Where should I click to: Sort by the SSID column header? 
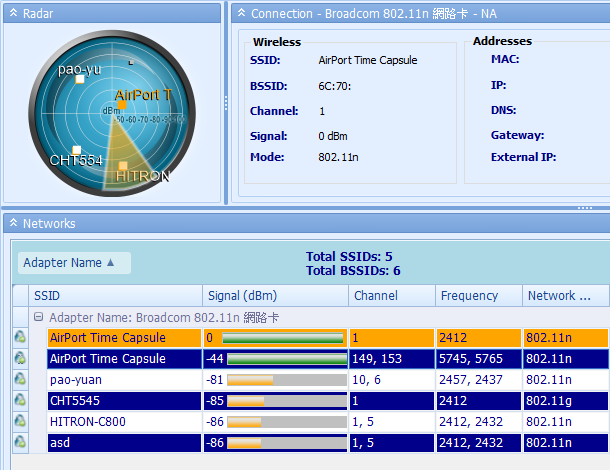[115, 296]
